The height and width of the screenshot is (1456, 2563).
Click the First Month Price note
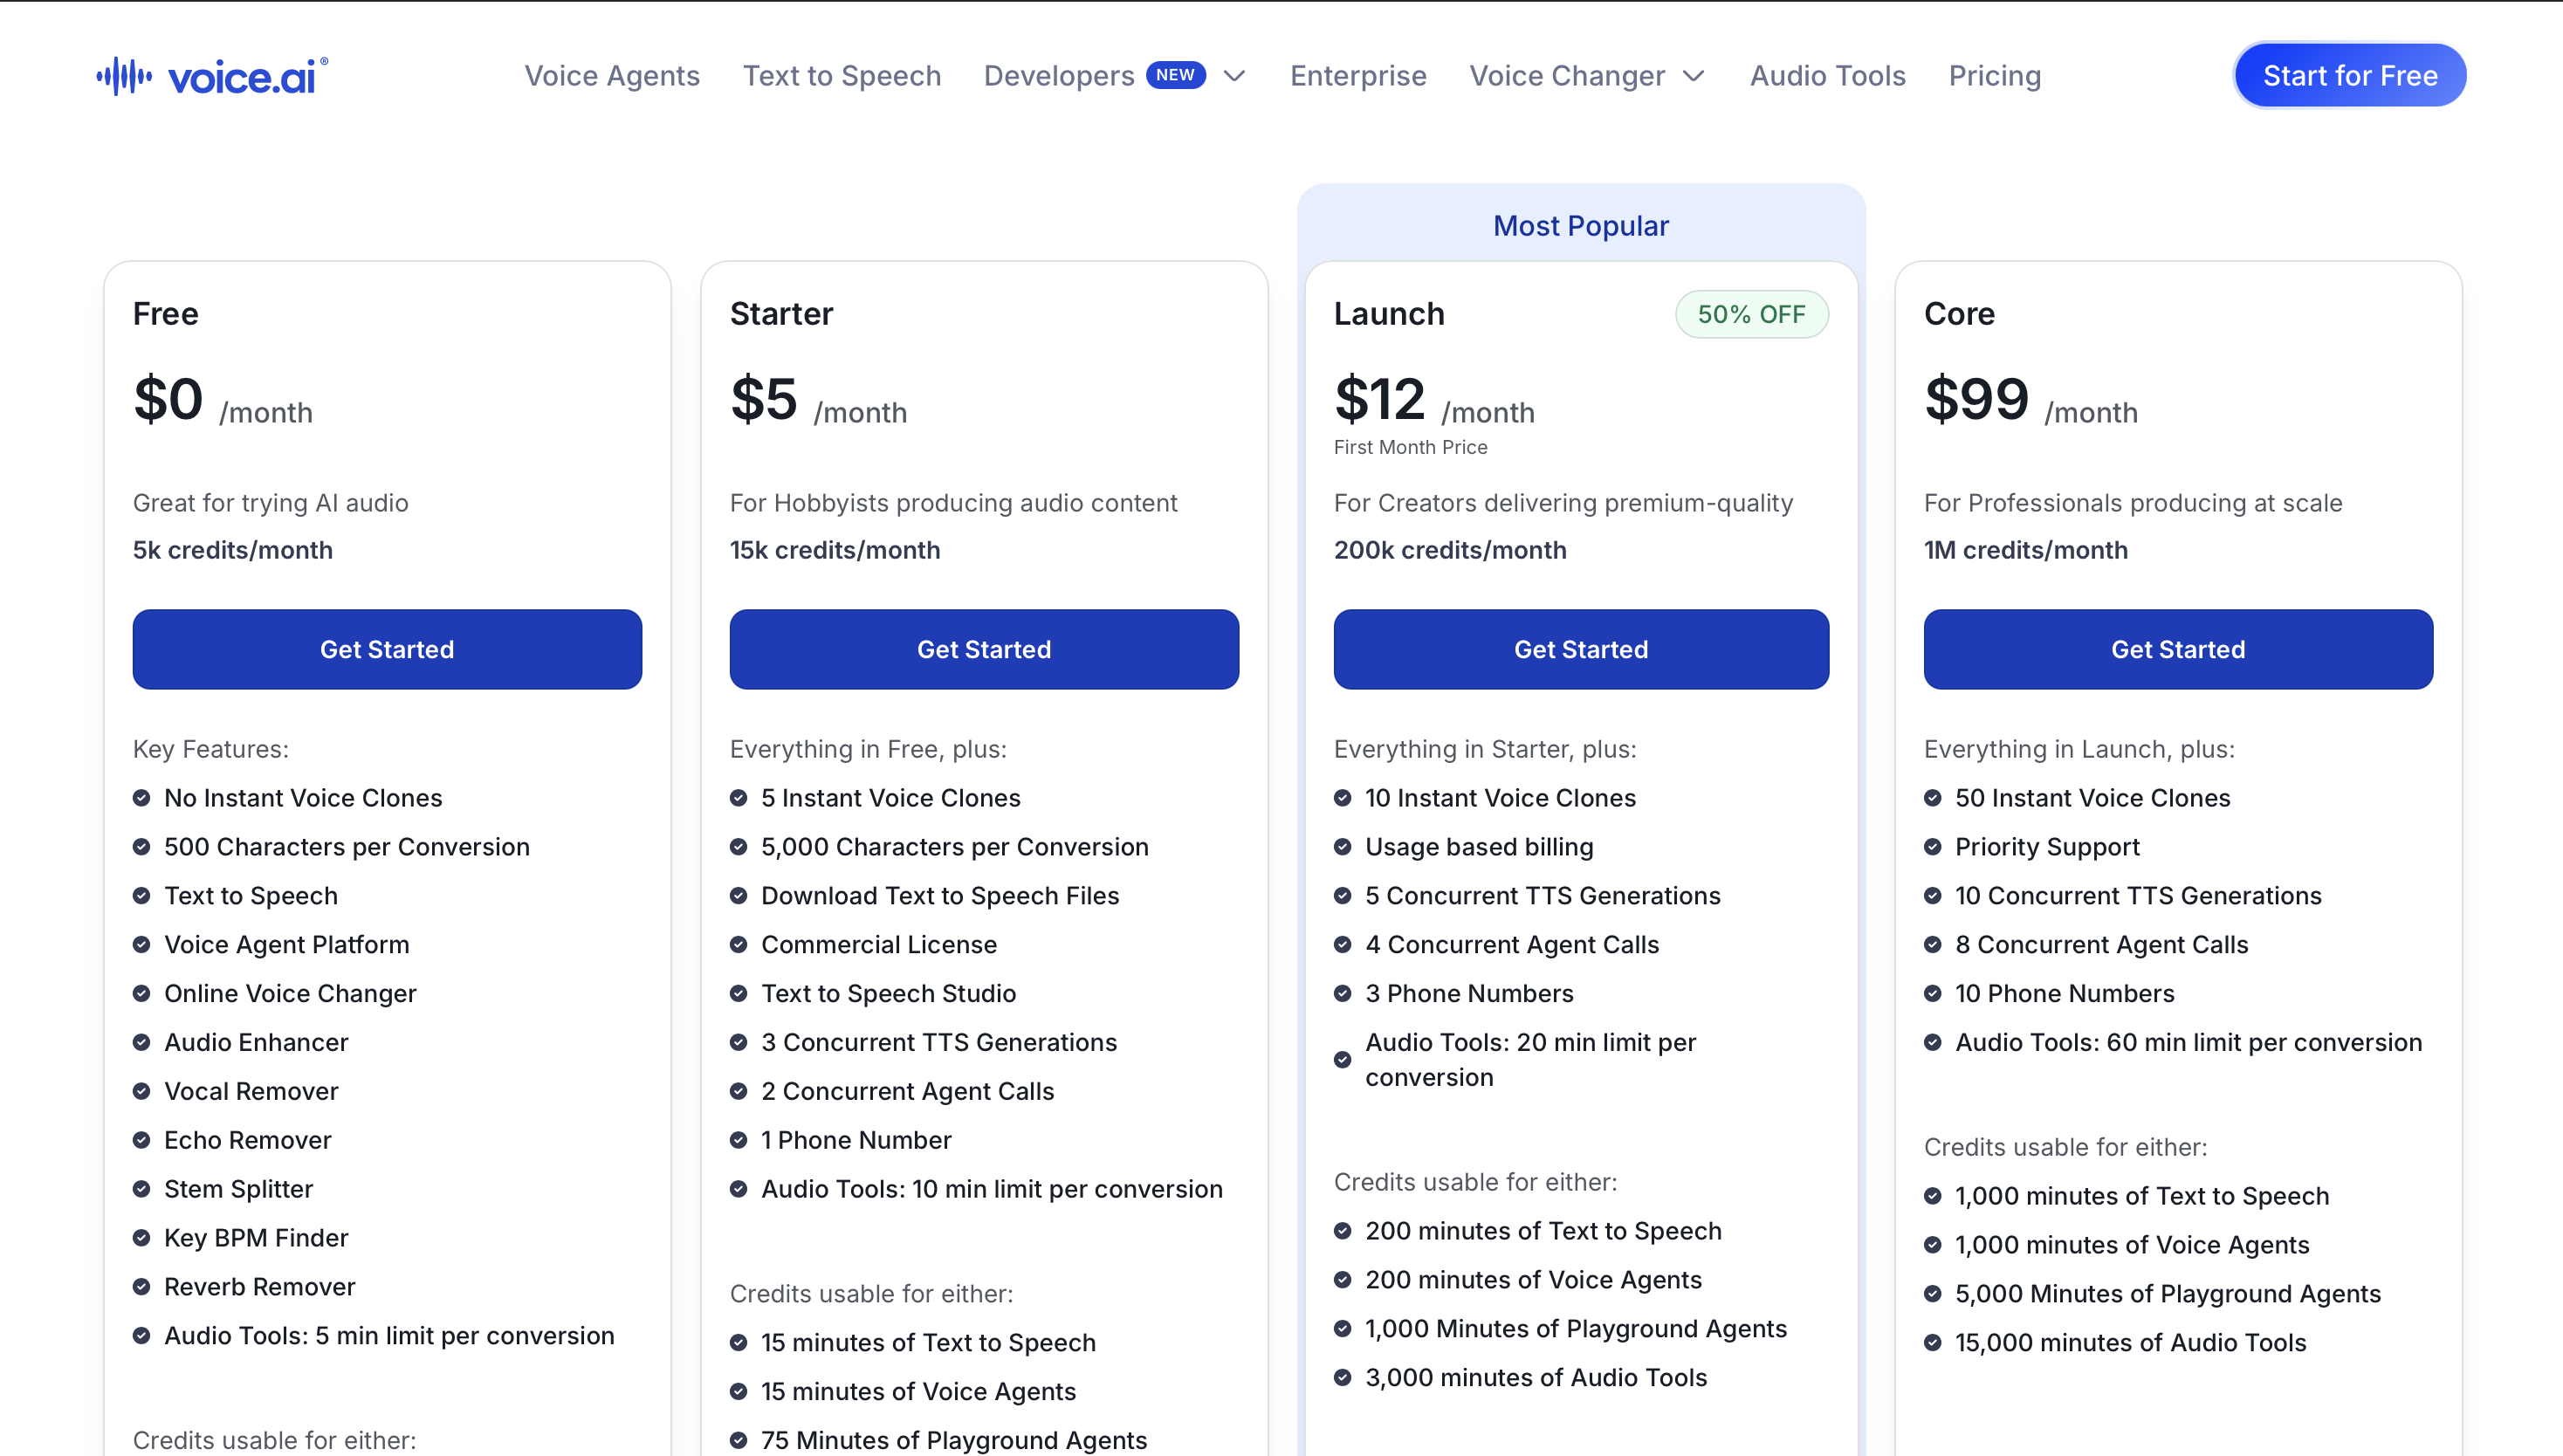pyautogui.click(x=1410, y=447)
